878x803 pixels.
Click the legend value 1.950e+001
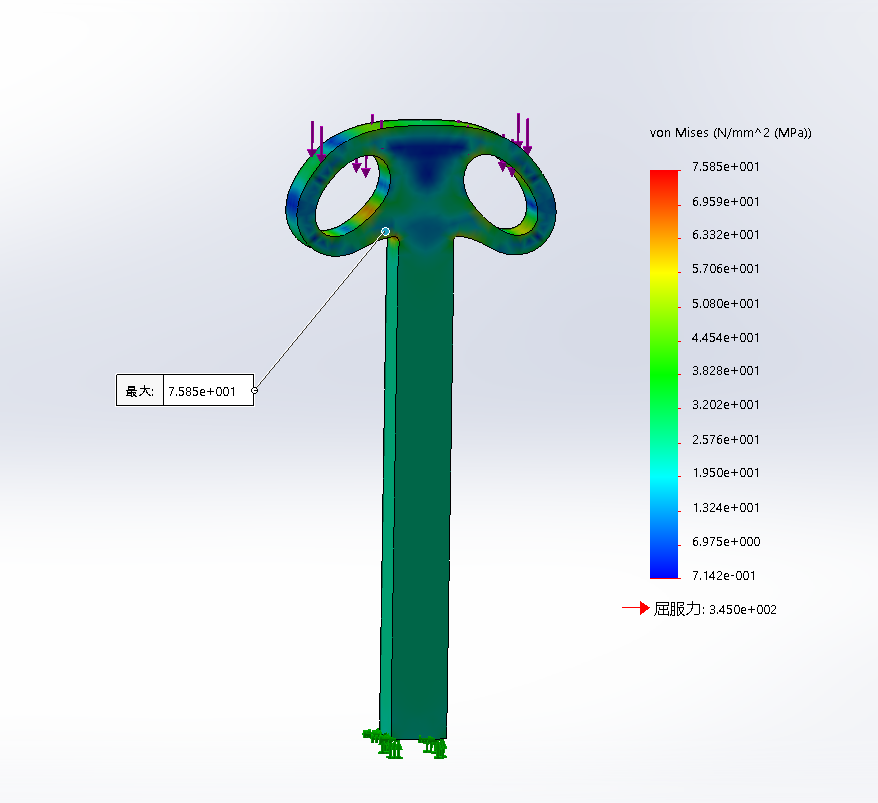pos(726,473)
